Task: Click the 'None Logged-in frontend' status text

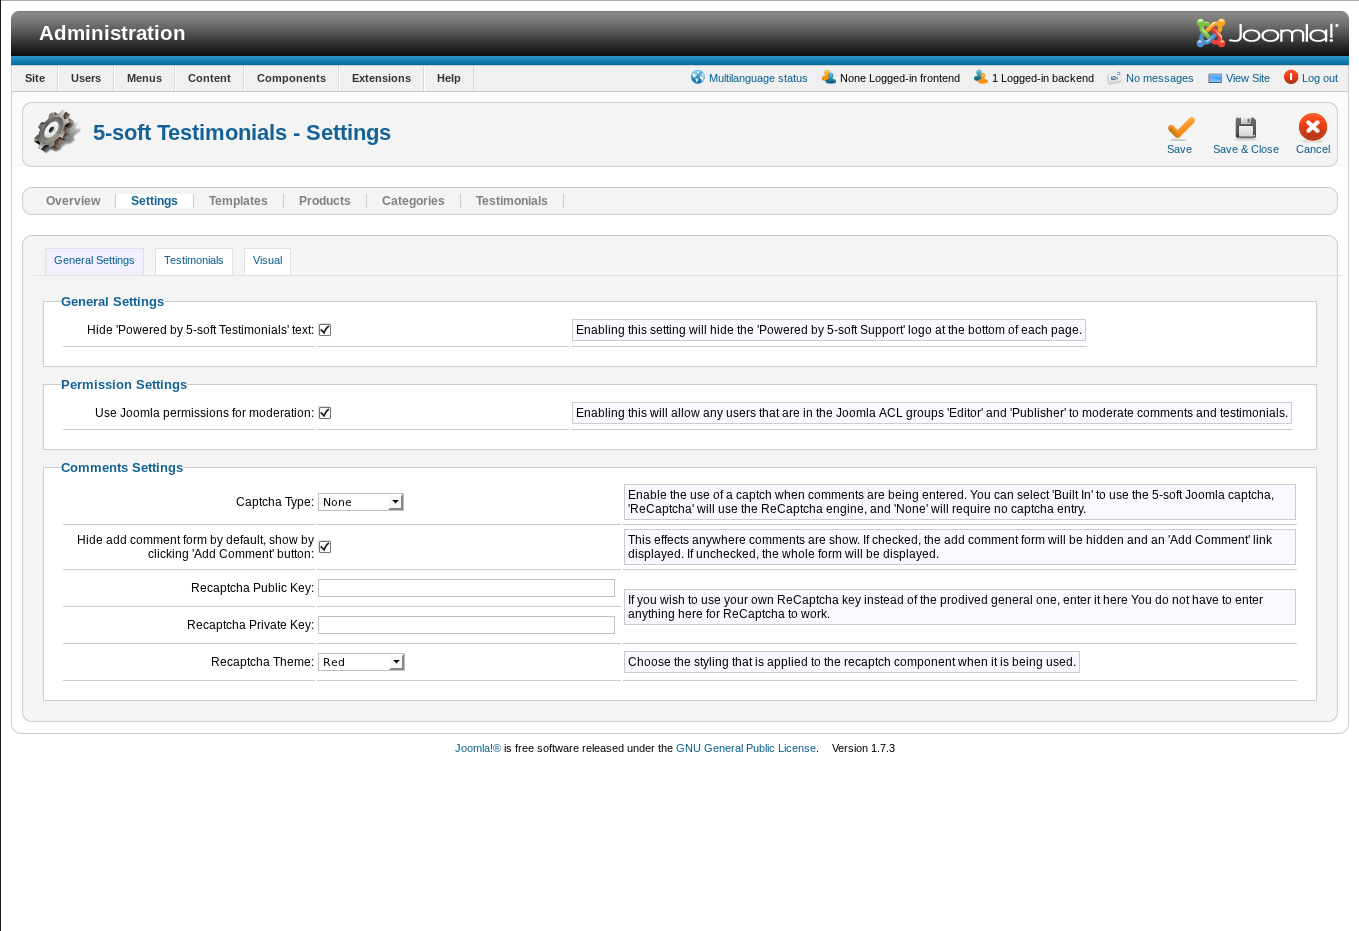Action: click(900, 78)
